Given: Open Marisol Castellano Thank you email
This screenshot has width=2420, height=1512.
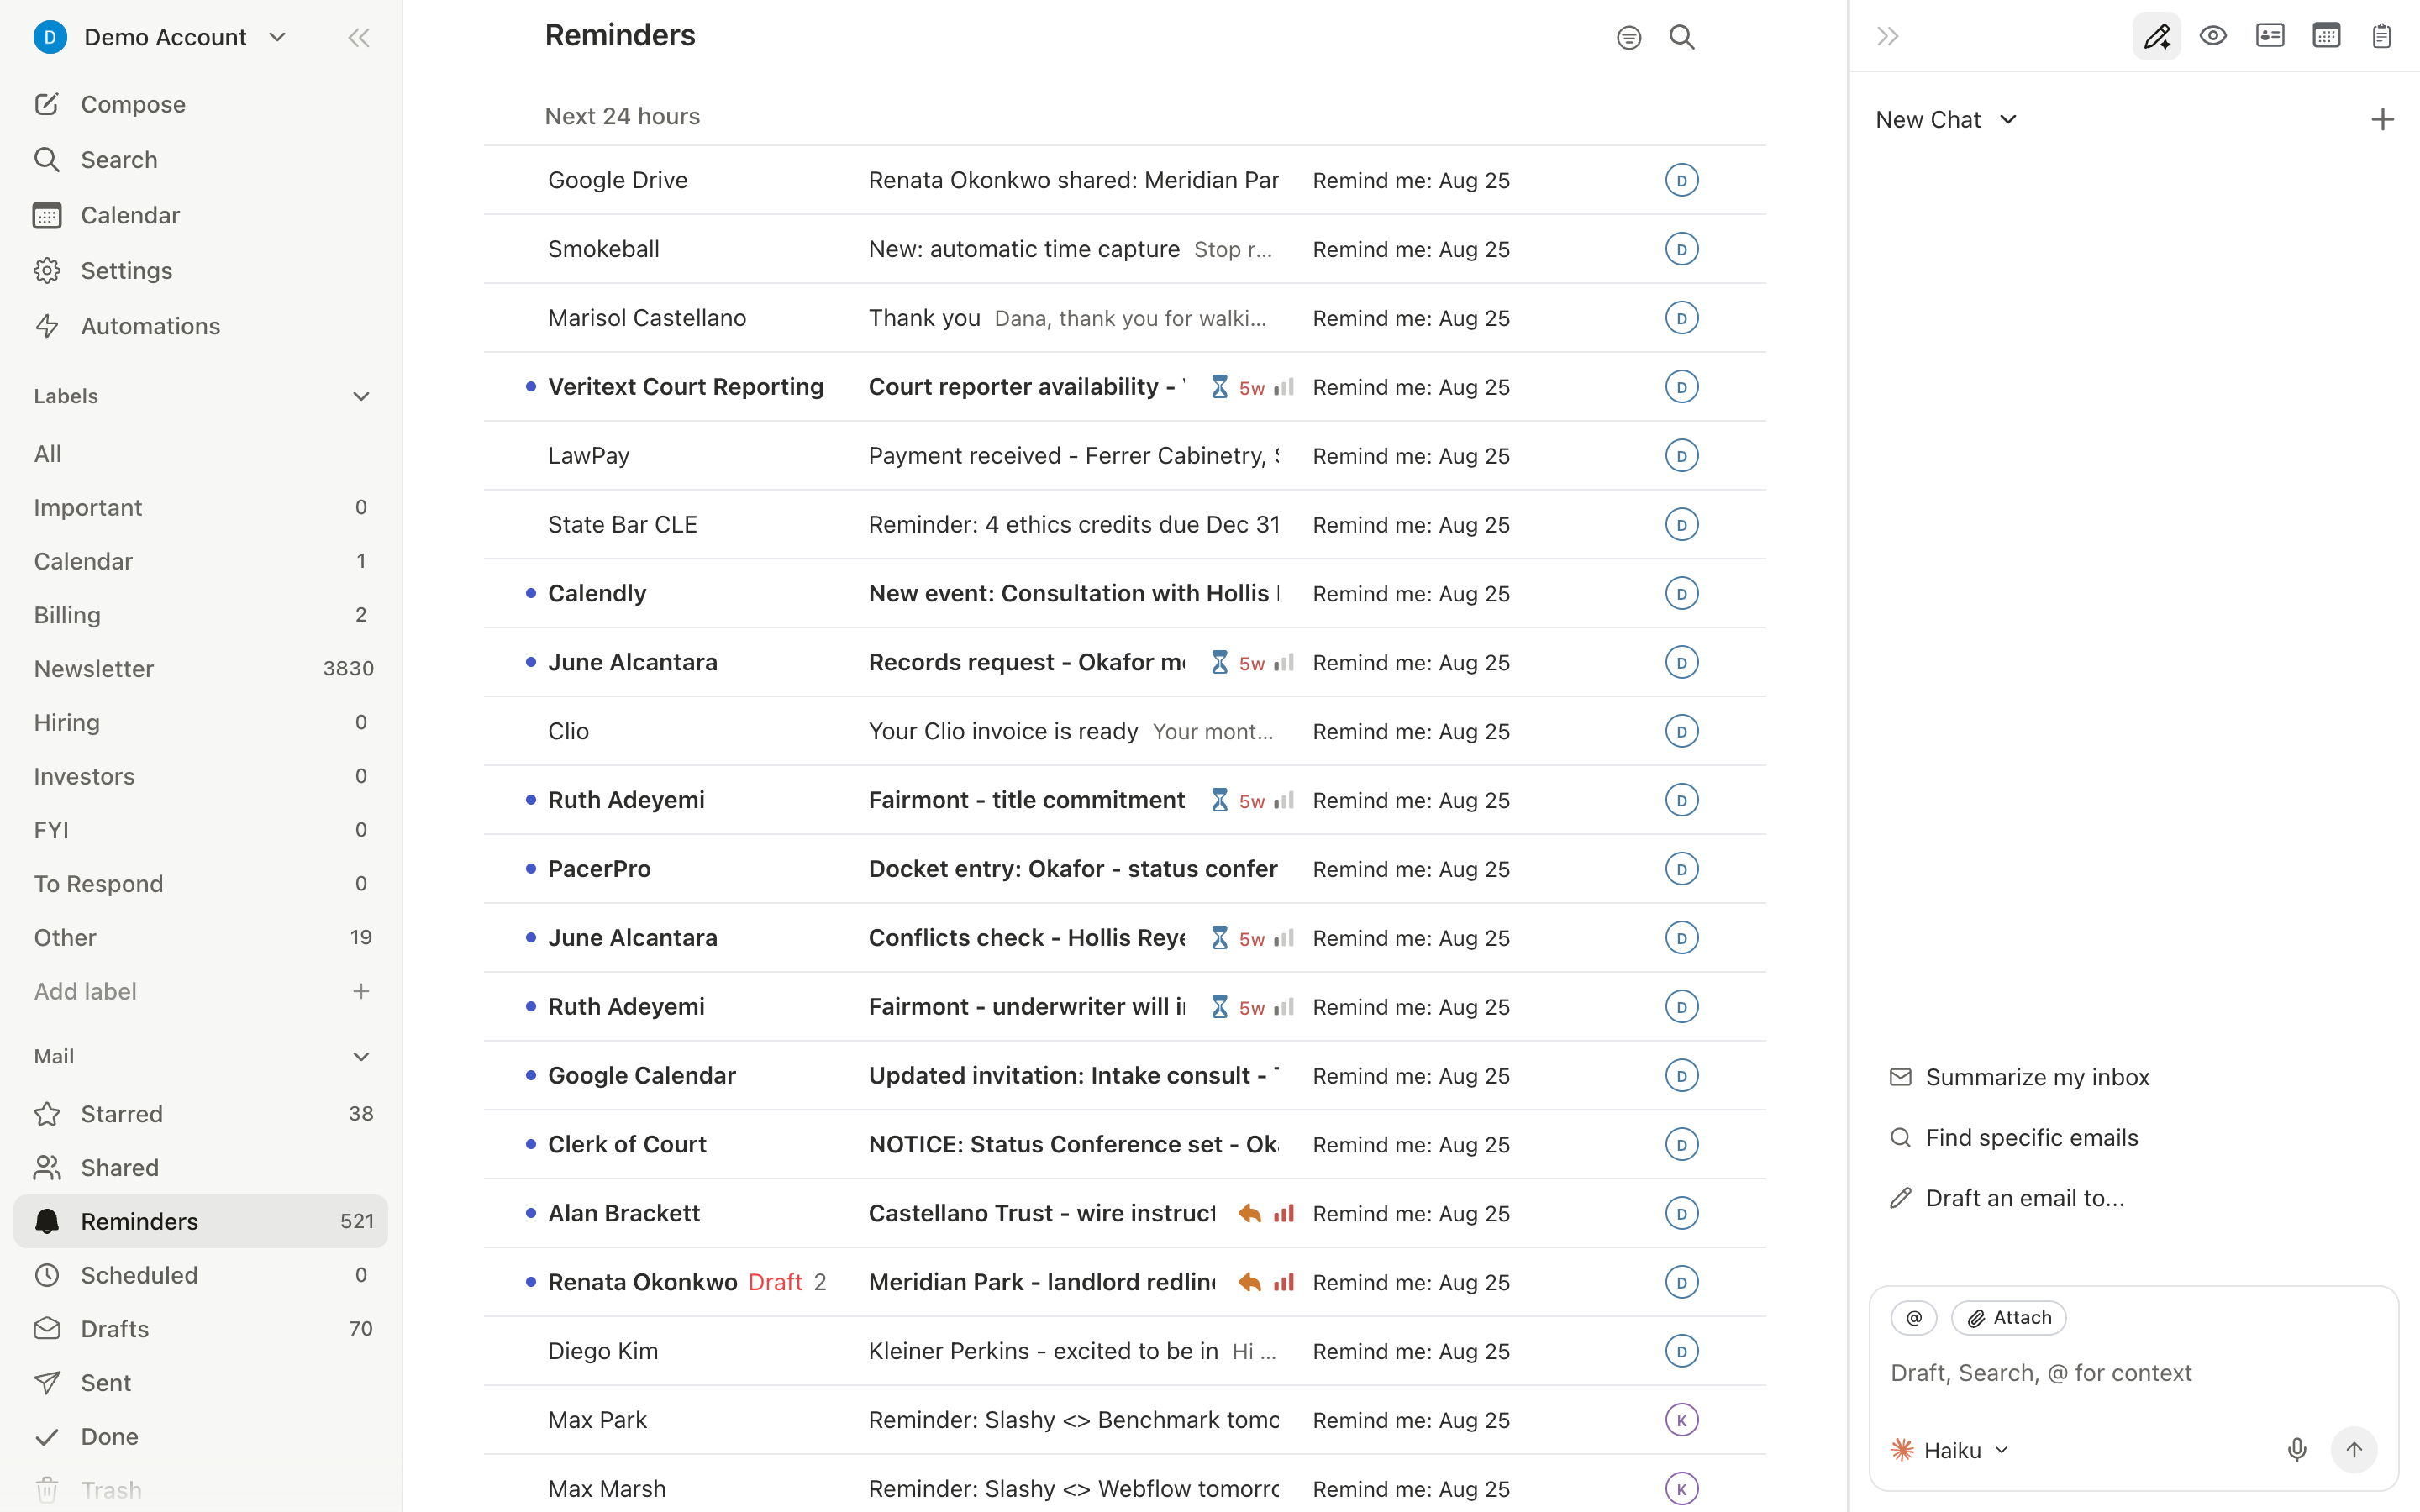Looking at the screenshot, I should pyautogui.click(x=1125, y=318).
